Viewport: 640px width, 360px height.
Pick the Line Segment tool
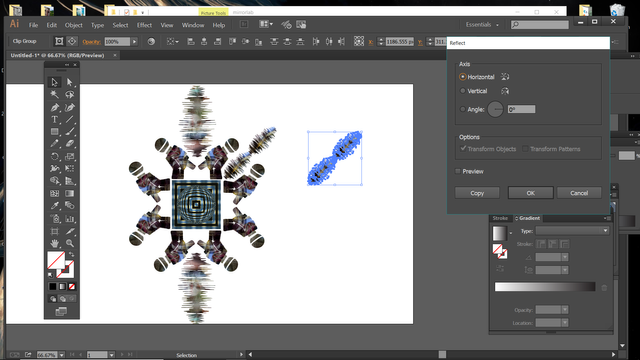[x=69, y=120]
